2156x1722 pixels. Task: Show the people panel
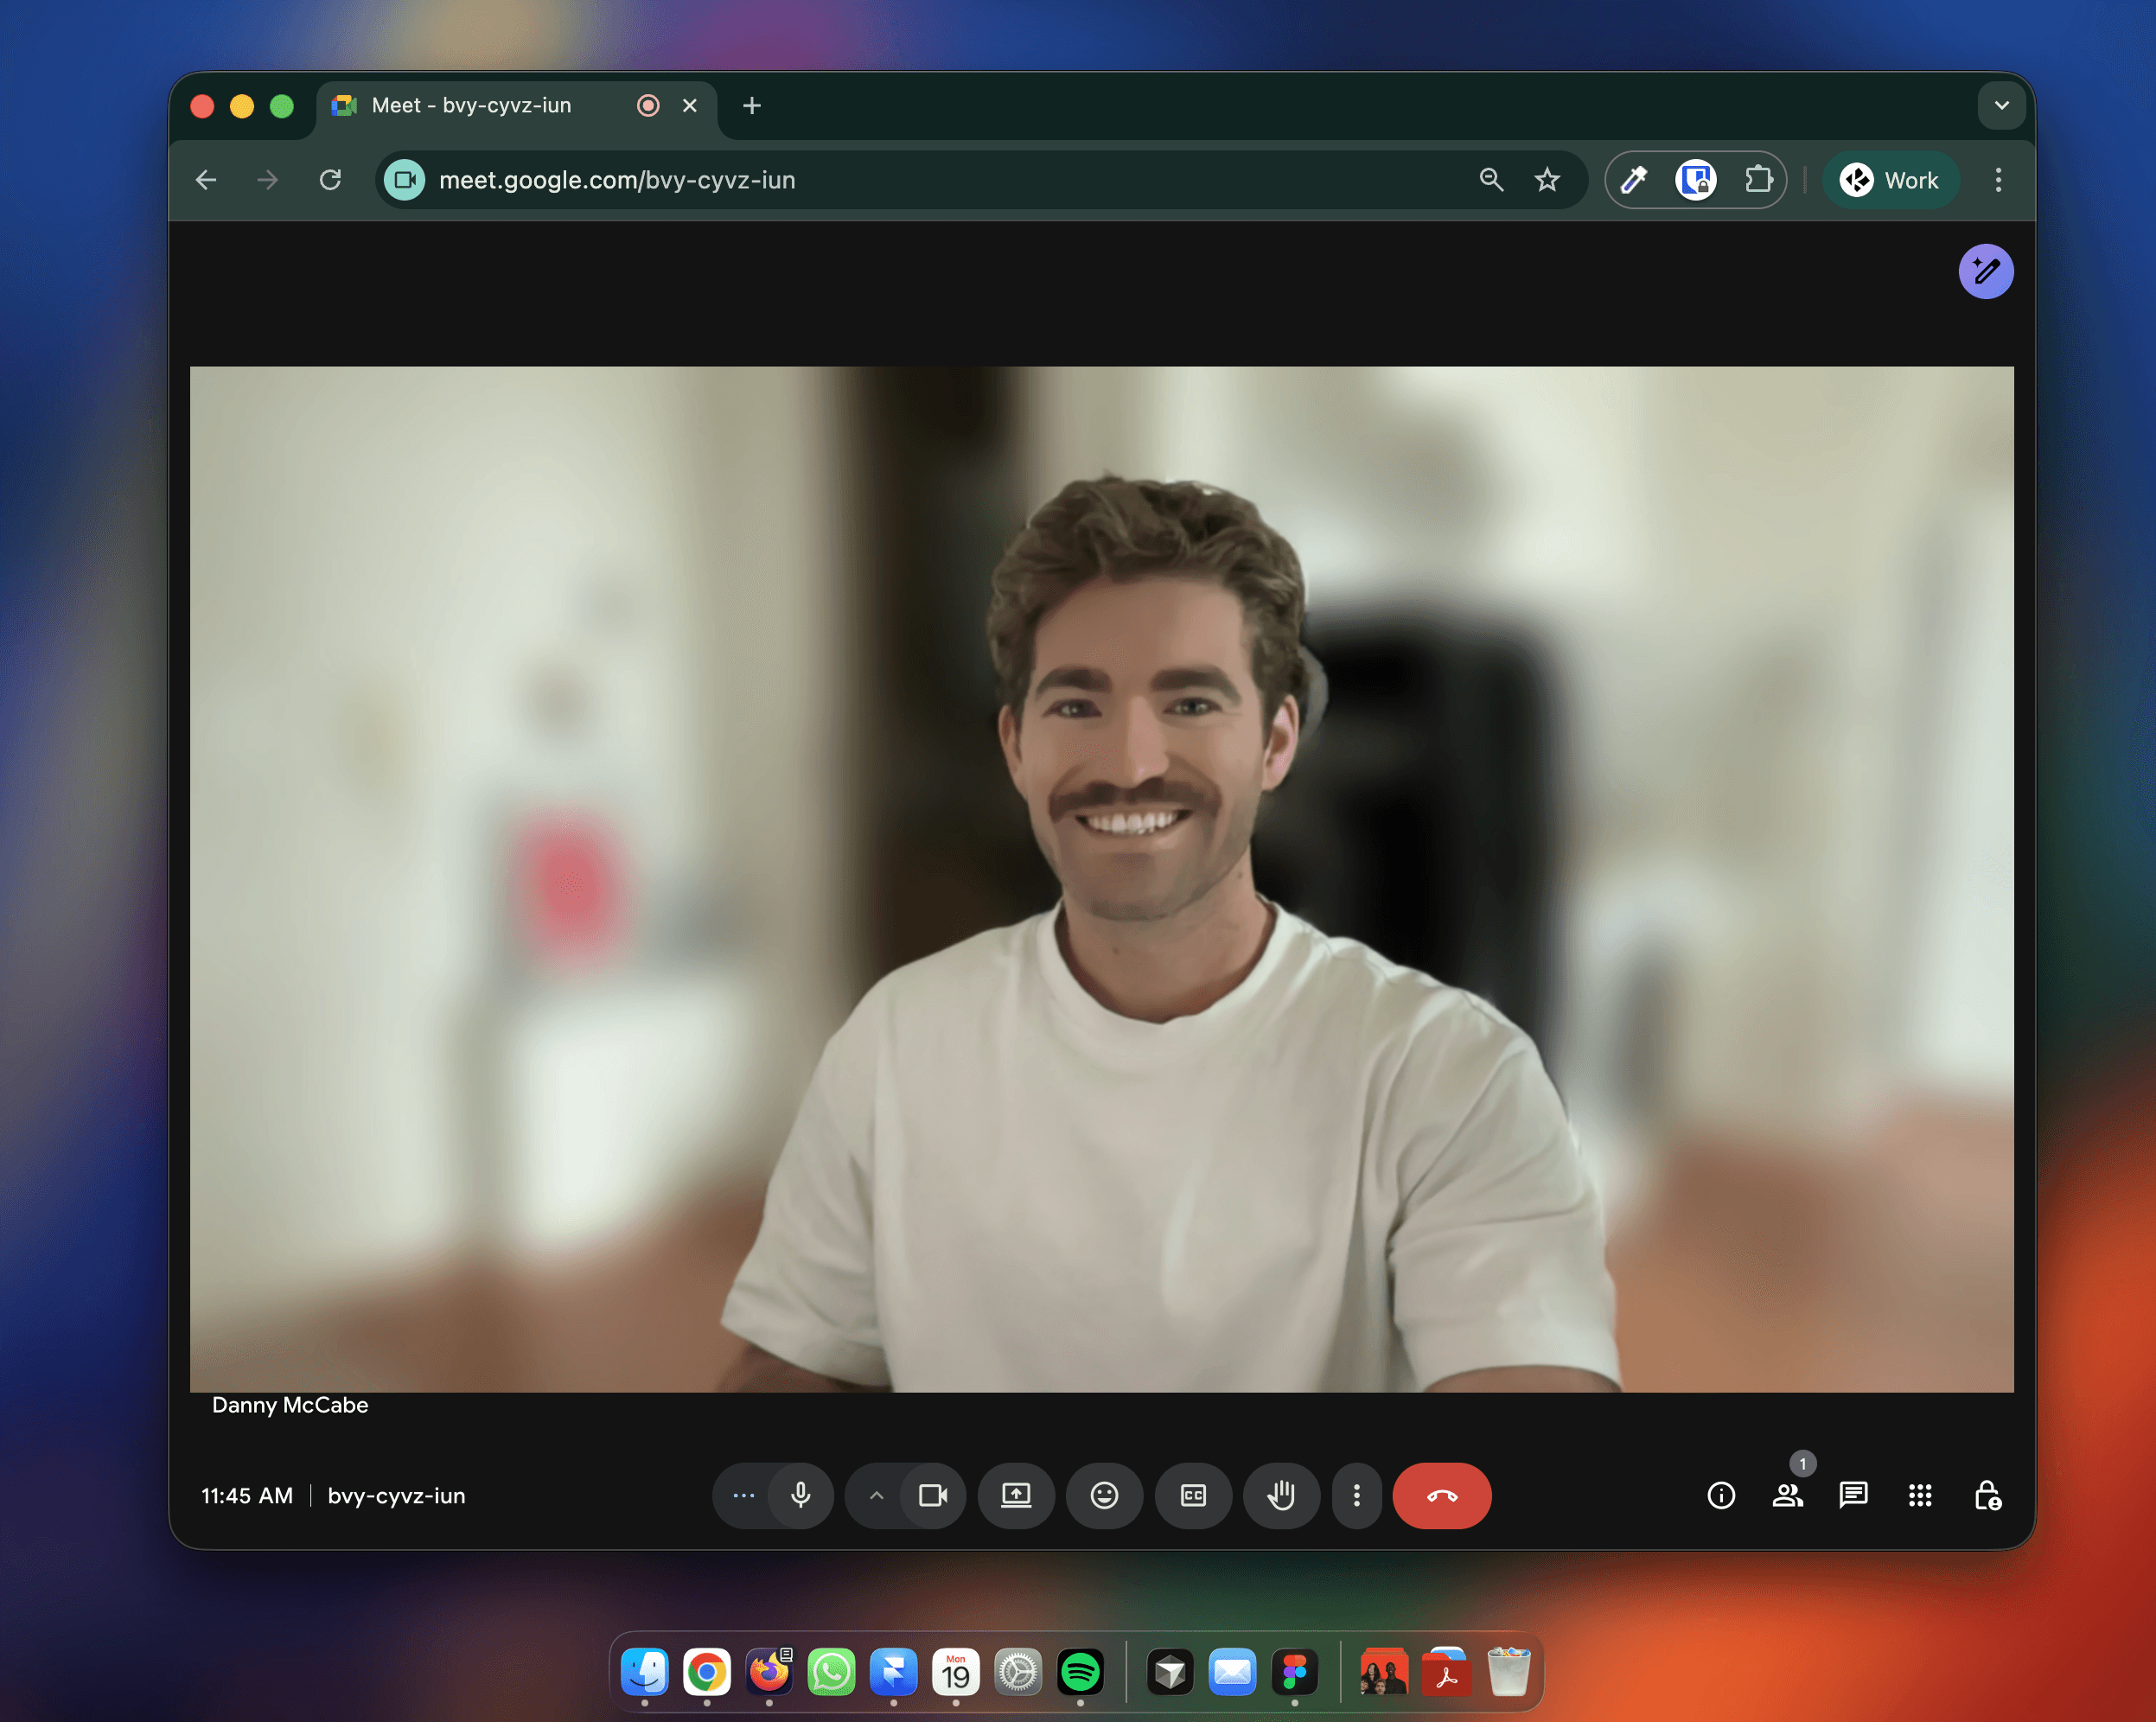click(x=1787, y=1495)
